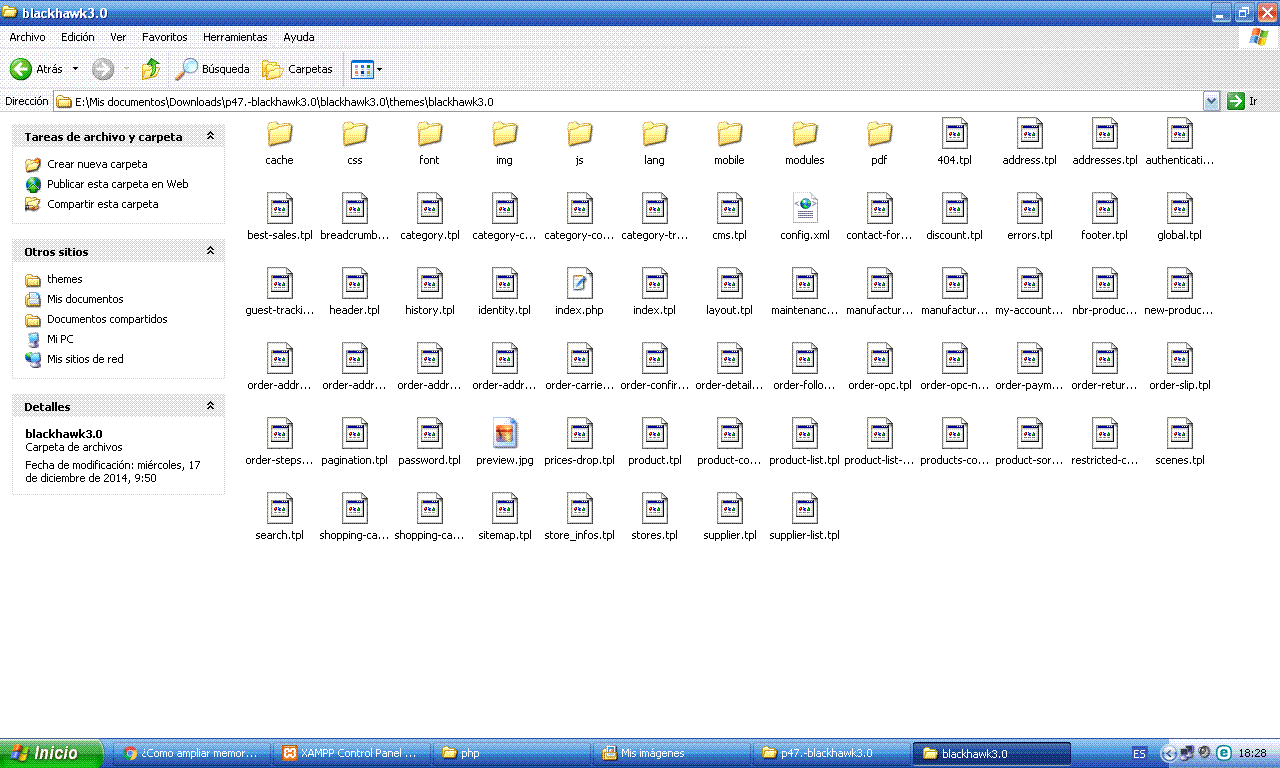Click the Ir go button

point(1243,101)
